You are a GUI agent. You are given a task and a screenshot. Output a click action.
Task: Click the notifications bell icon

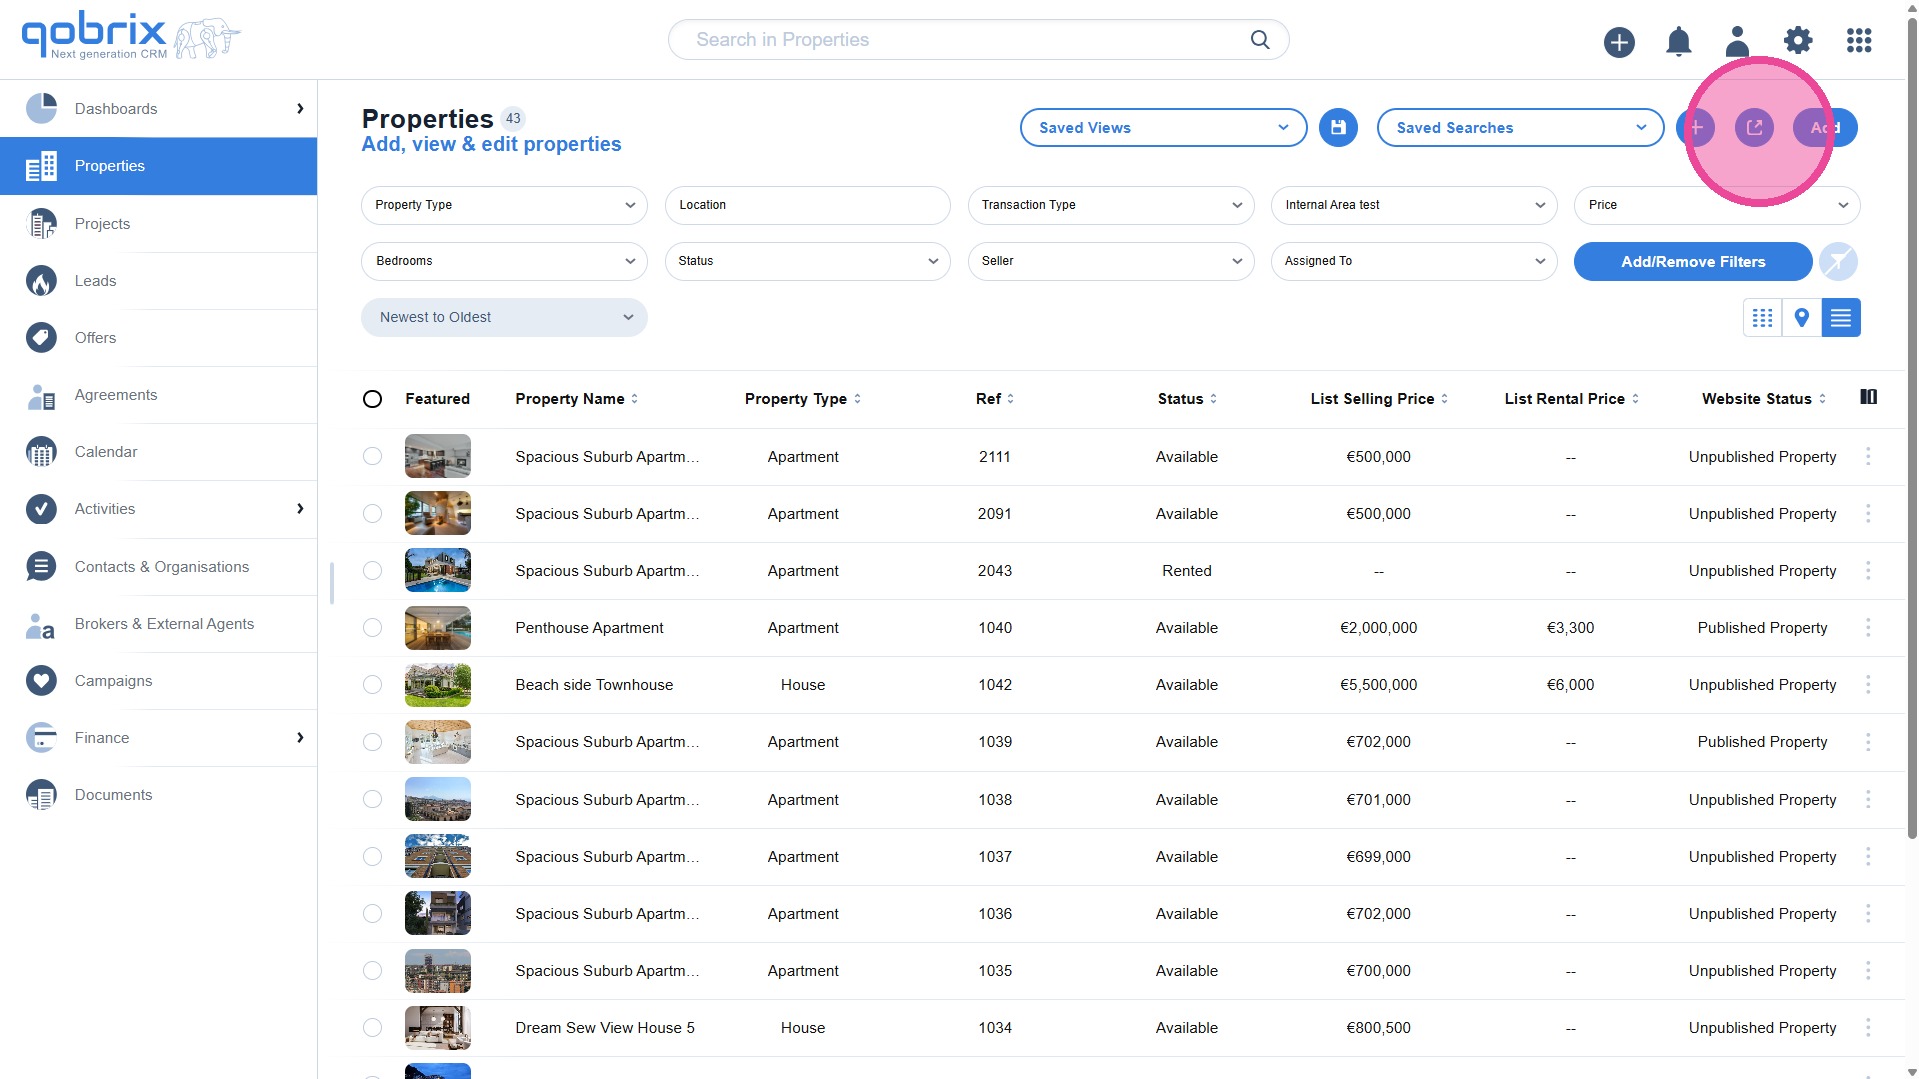coord(1678,41)
